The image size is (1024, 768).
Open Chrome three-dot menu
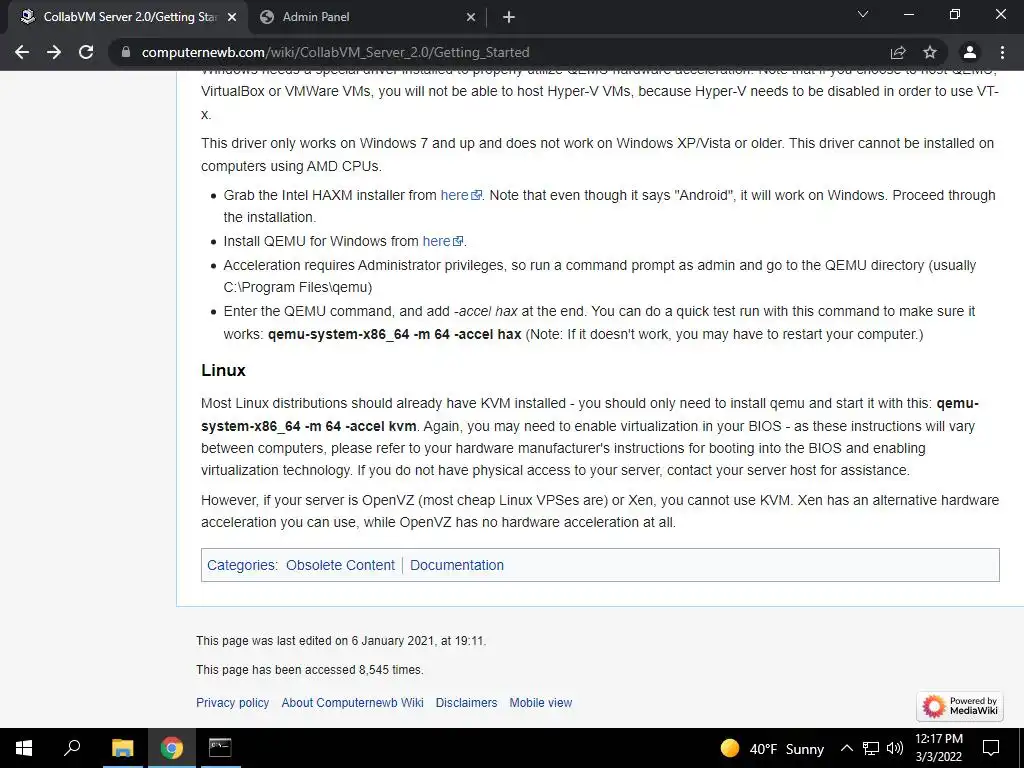coord(1002,52)
